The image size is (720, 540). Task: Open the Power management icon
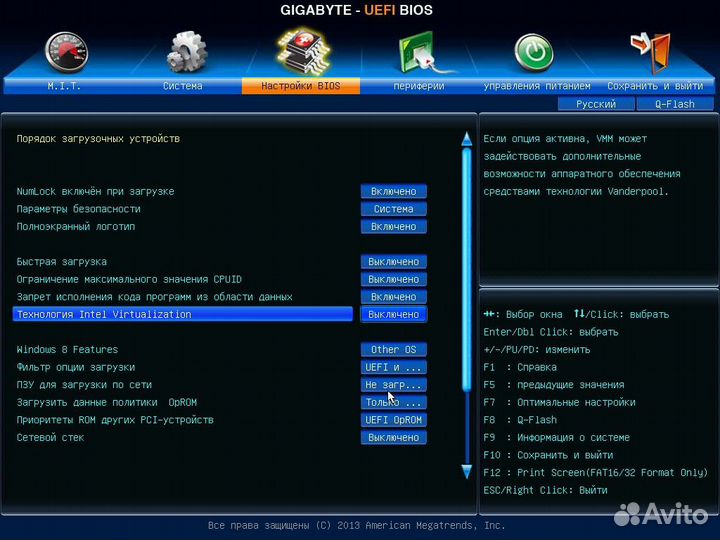coord(534,52)
